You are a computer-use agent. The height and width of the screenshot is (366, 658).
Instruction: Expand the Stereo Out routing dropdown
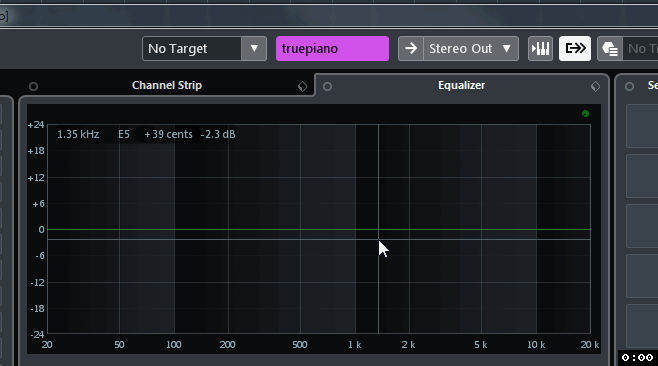pyautogui.click(x=507, y=49)
